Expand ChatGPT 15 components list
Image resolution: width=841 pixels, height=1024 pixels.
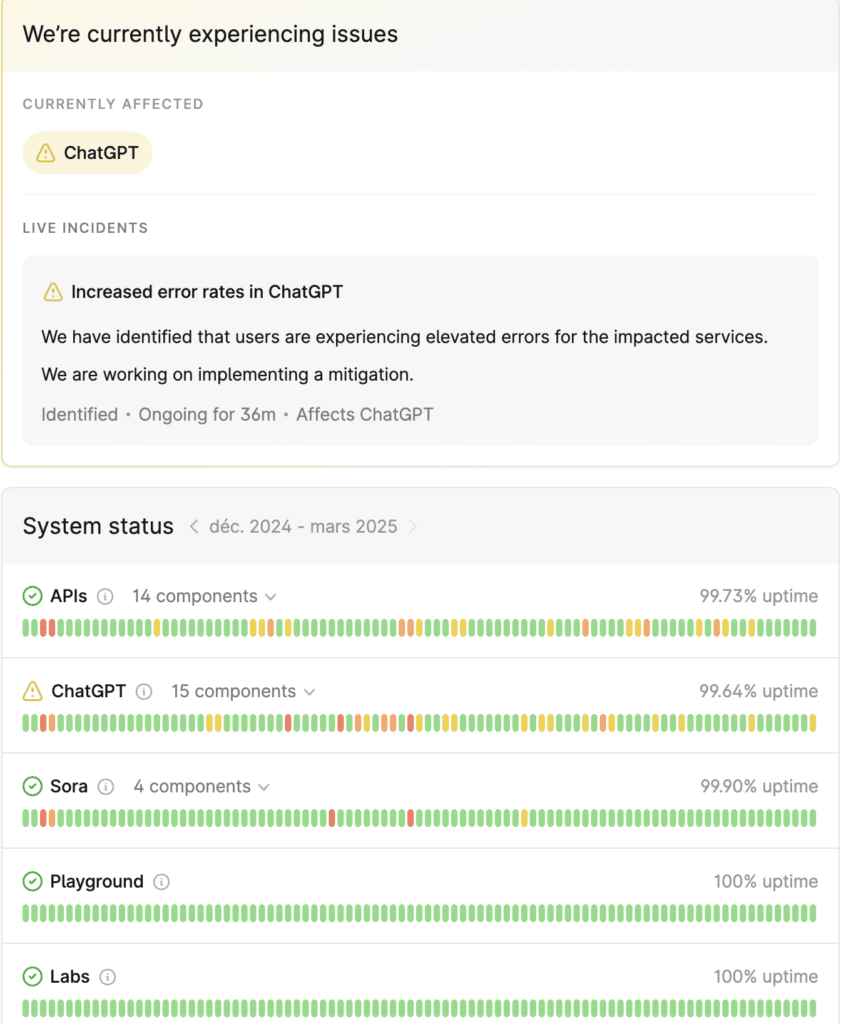pyautogui.click(x=243, y=692)
